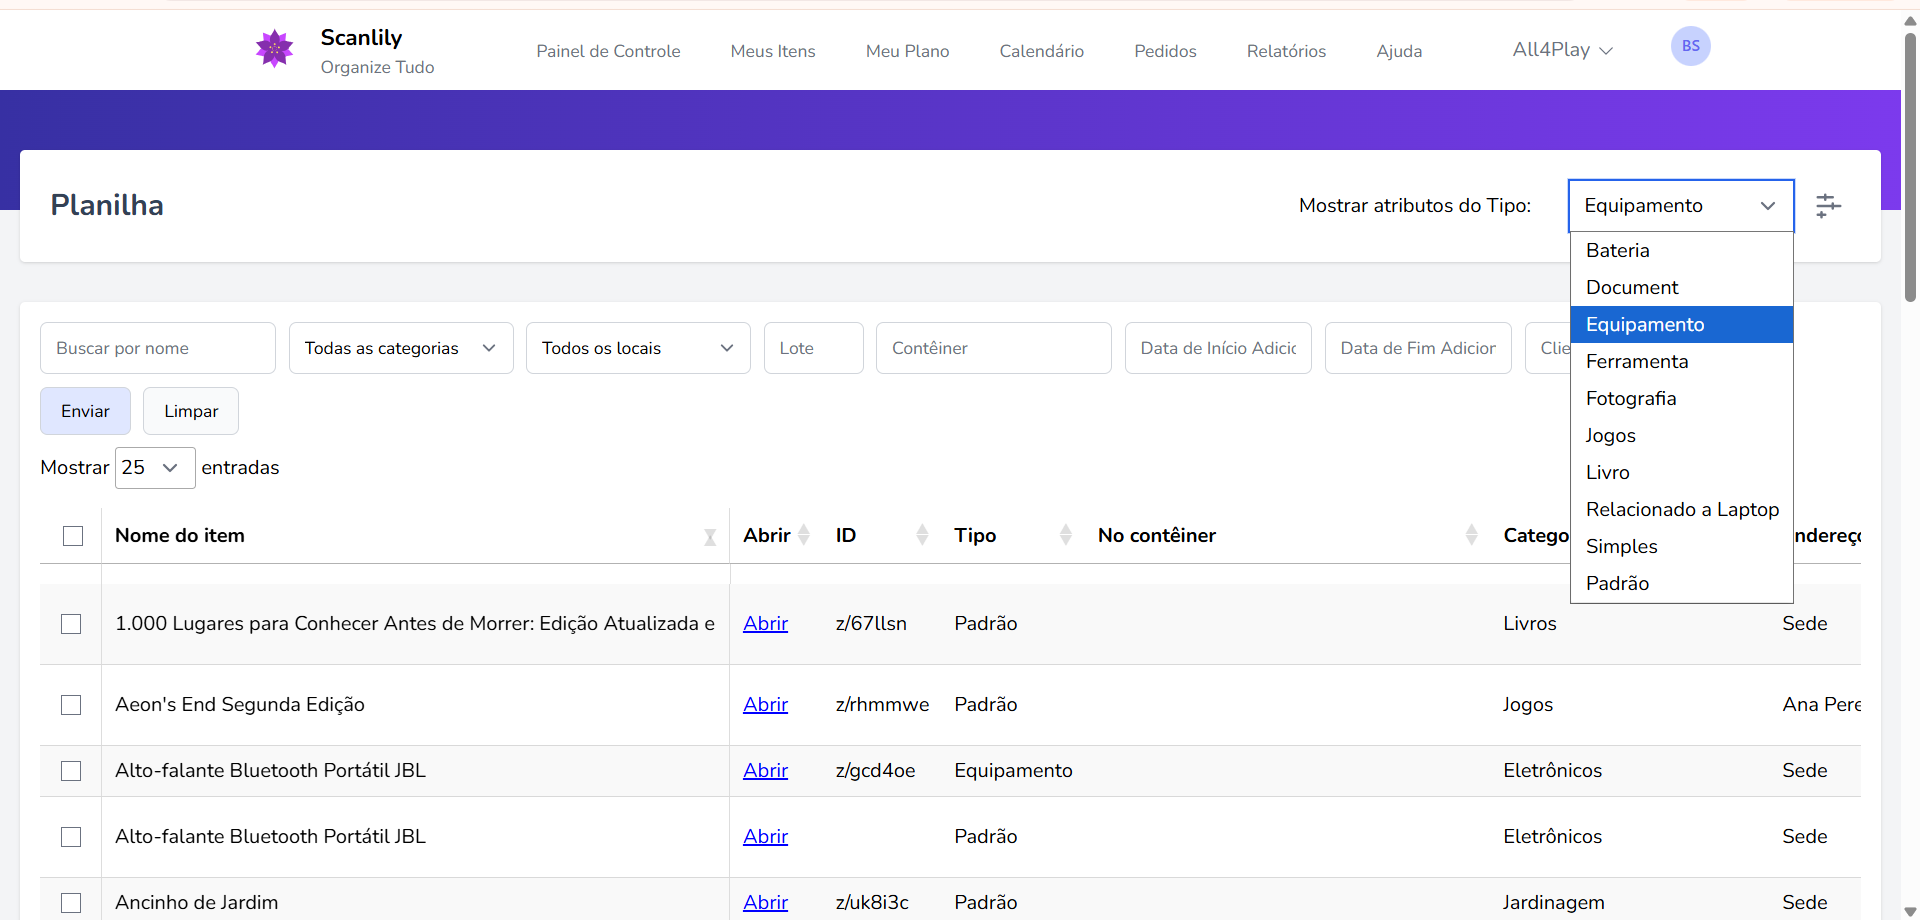
Task: Choose Relacionado a Laptop option
Action: (x=1682, y=509)
